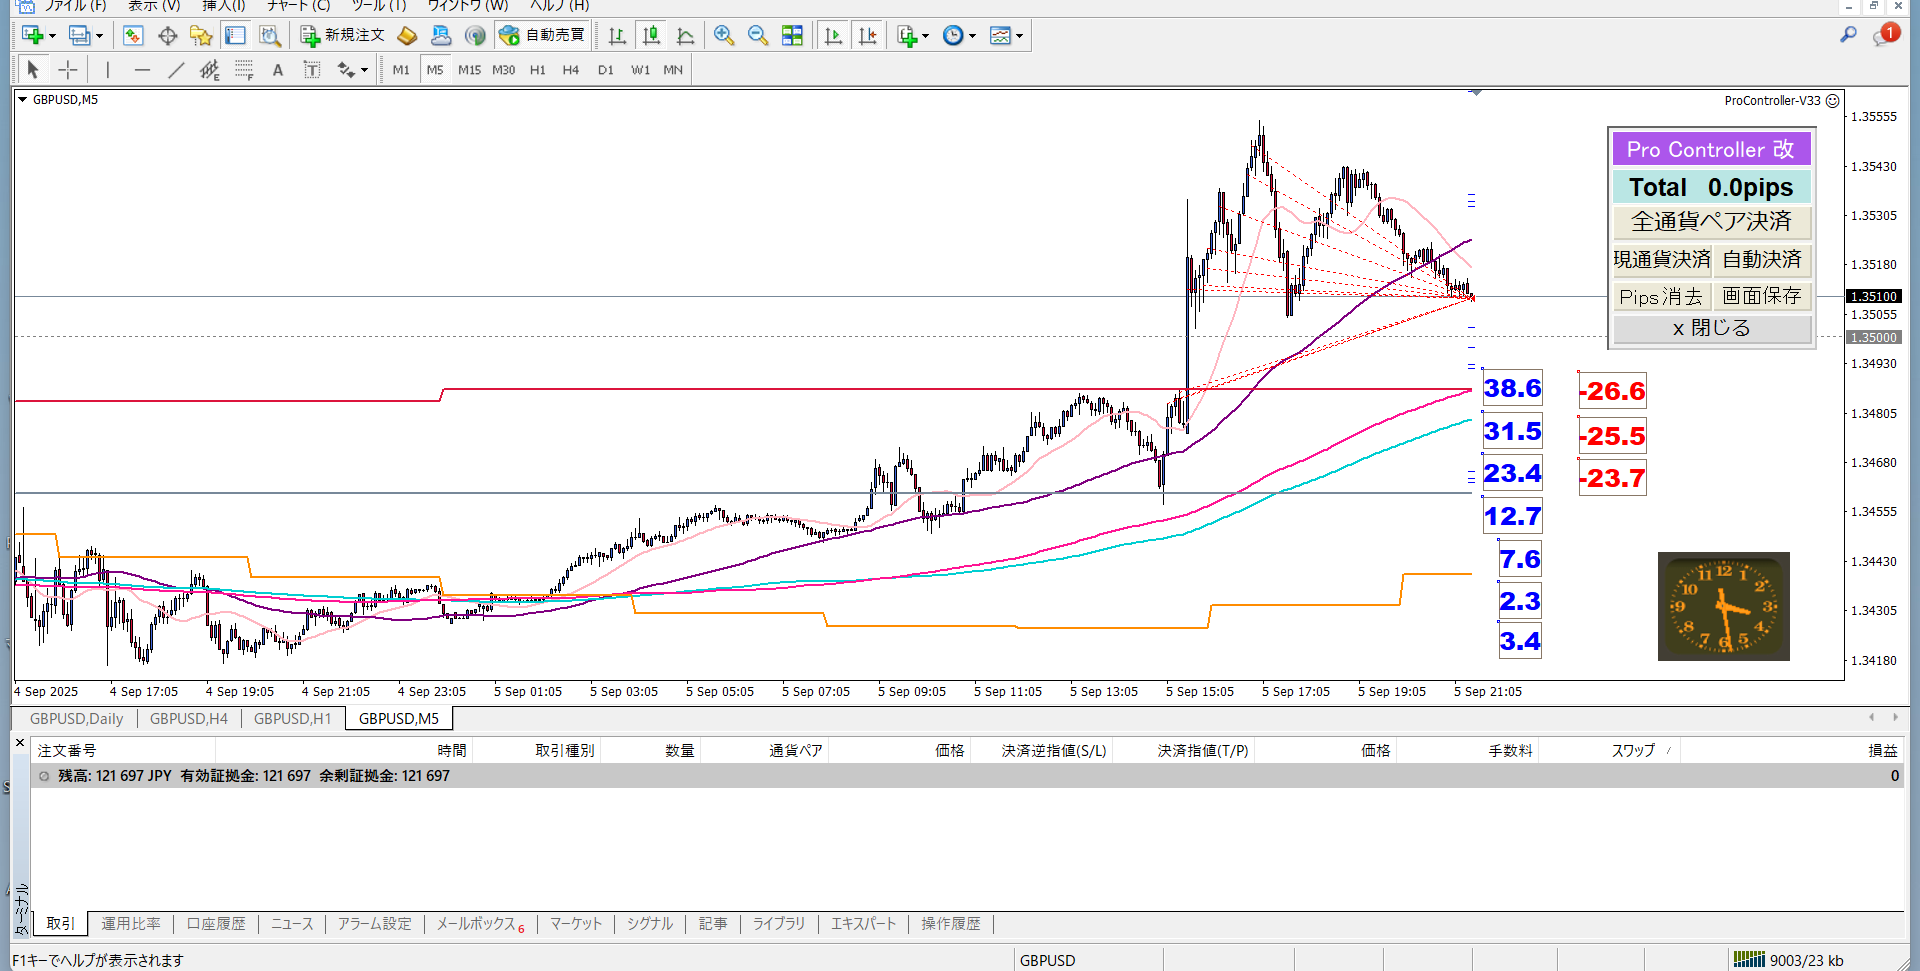Switch to GBPUSD,H4 chart tab
Image resolution: width=1920 pixels, height=971 pixels.
[189, 719]
